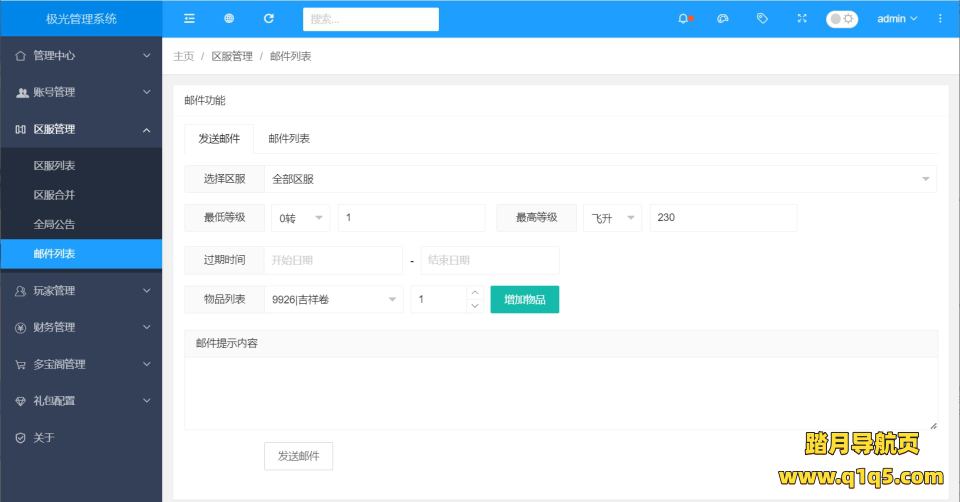Click the tag icon in the header

762,18
